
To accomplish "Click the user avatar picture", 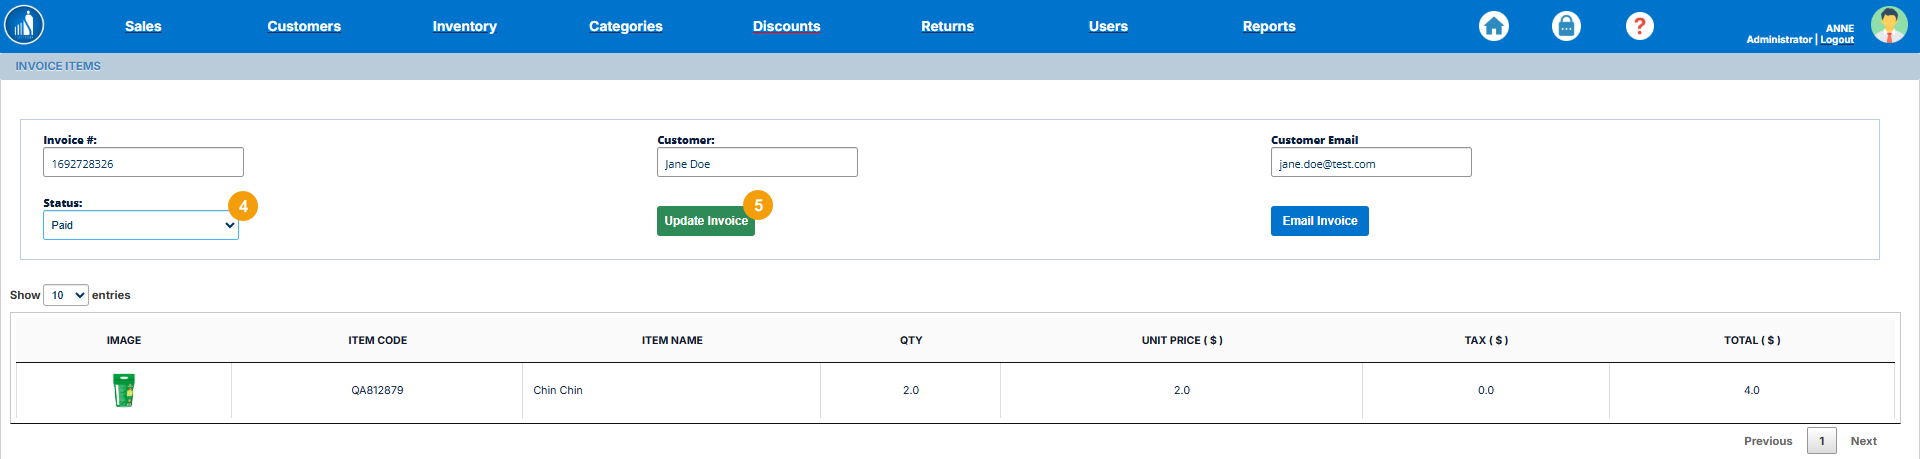I will click(x=1888, y=25).
